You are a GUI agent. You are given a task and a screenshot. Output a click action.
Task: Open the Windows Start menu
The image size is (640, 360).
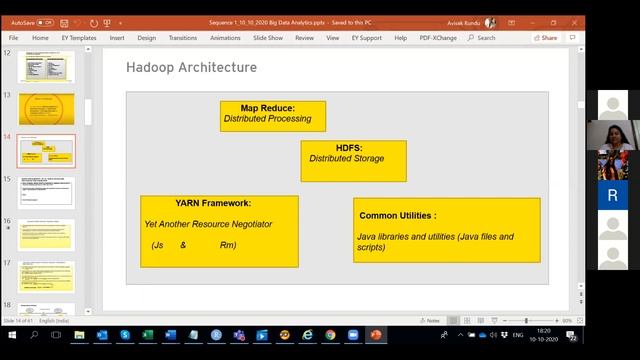(x=12, y=335)
